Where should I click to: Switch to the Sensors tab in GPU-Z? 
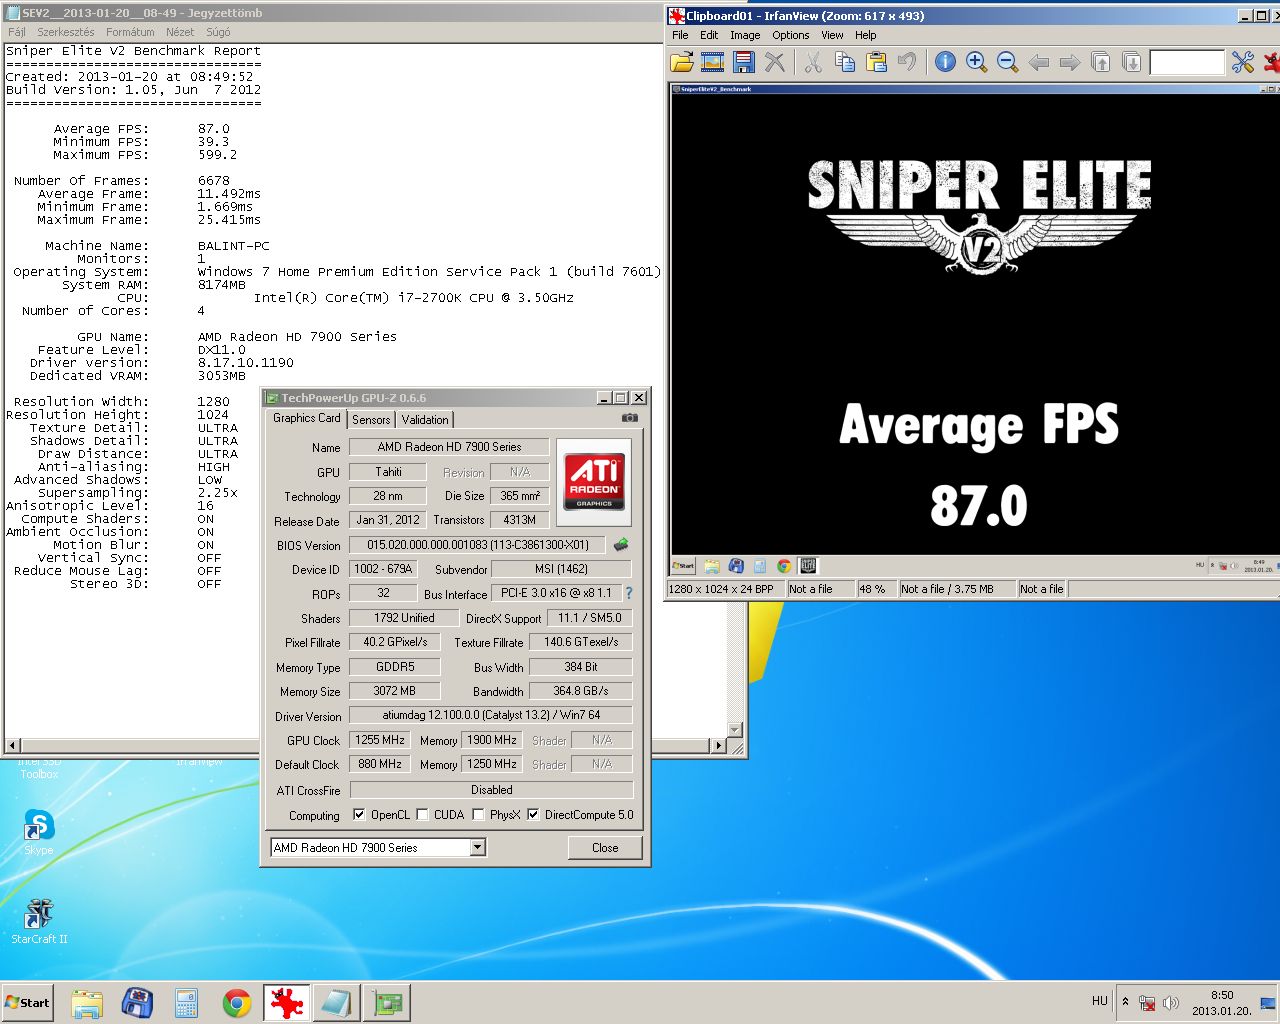371,420
